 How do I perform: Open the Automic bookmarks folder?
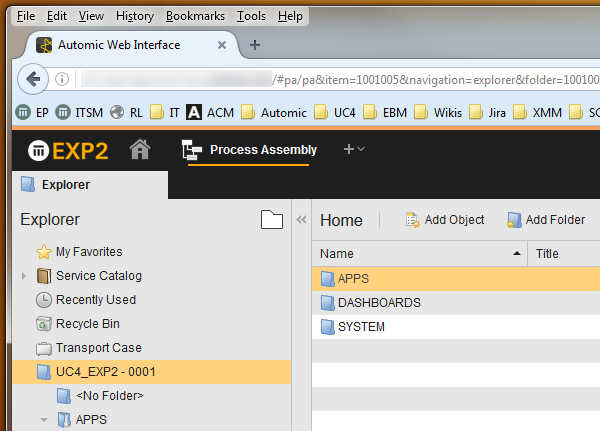274,113
